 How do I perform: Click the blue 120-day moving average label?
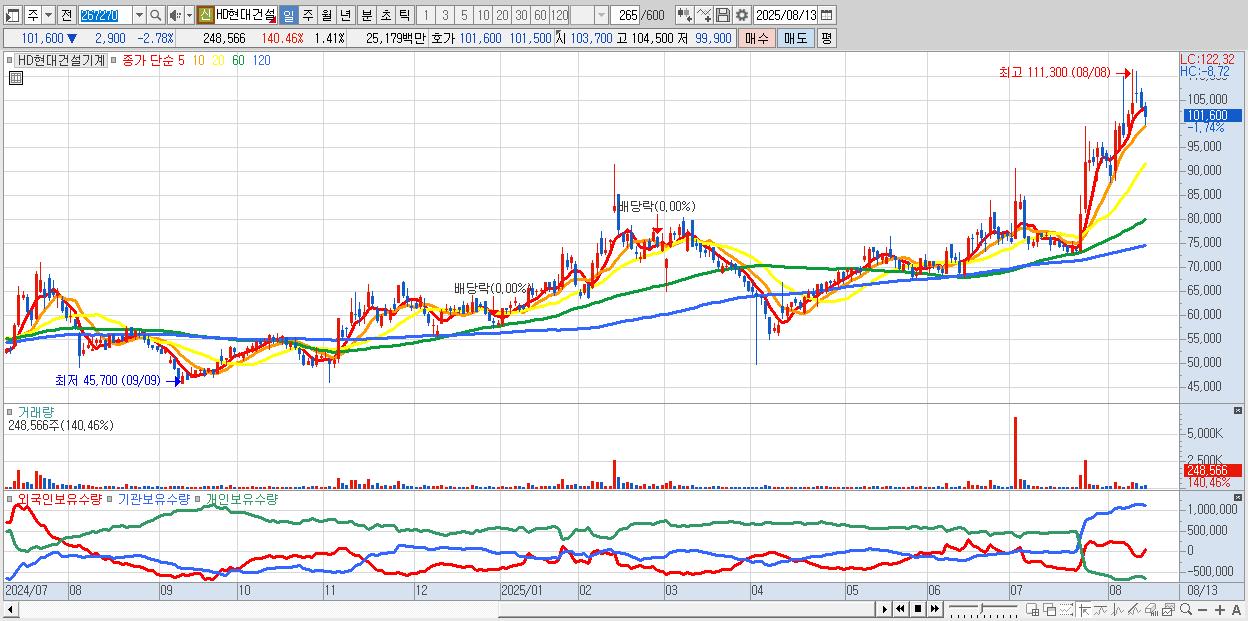tap(260, 60)
